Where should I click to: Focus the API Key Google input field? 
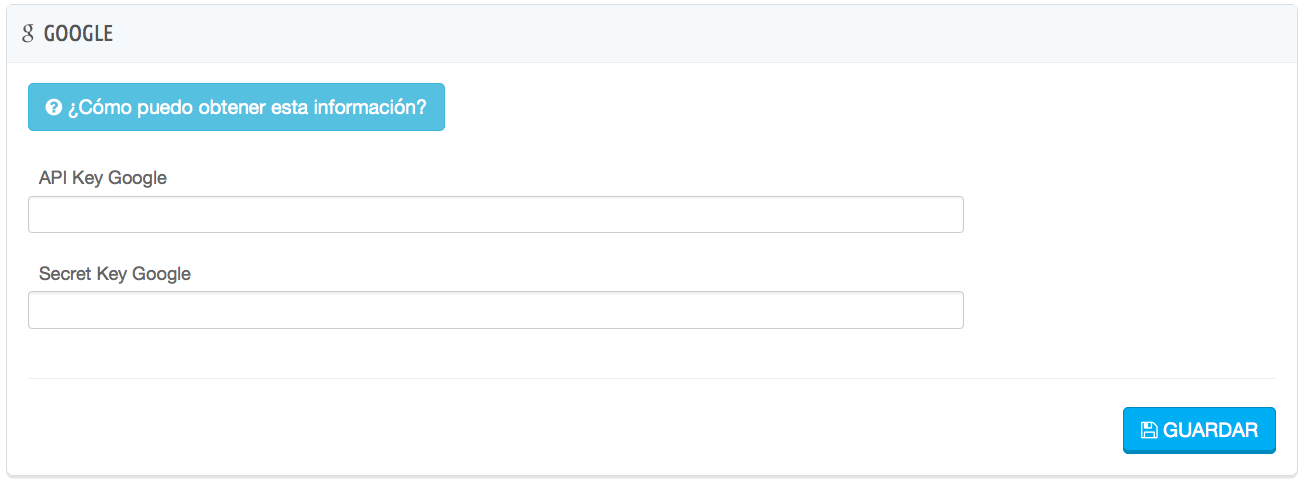click(495, 215)
